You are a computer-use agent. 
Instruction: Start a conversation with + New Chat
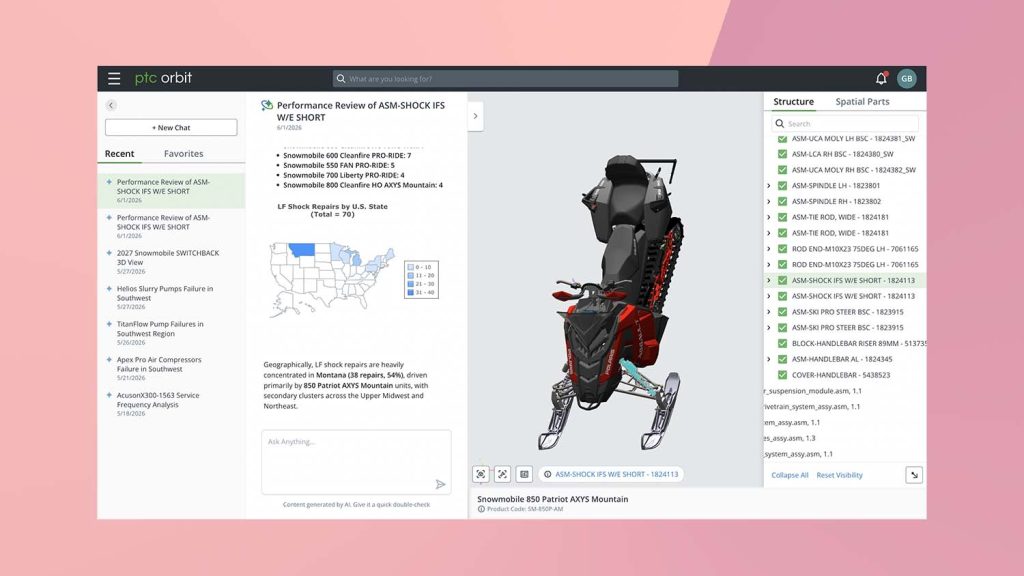[x=171, y=127]
